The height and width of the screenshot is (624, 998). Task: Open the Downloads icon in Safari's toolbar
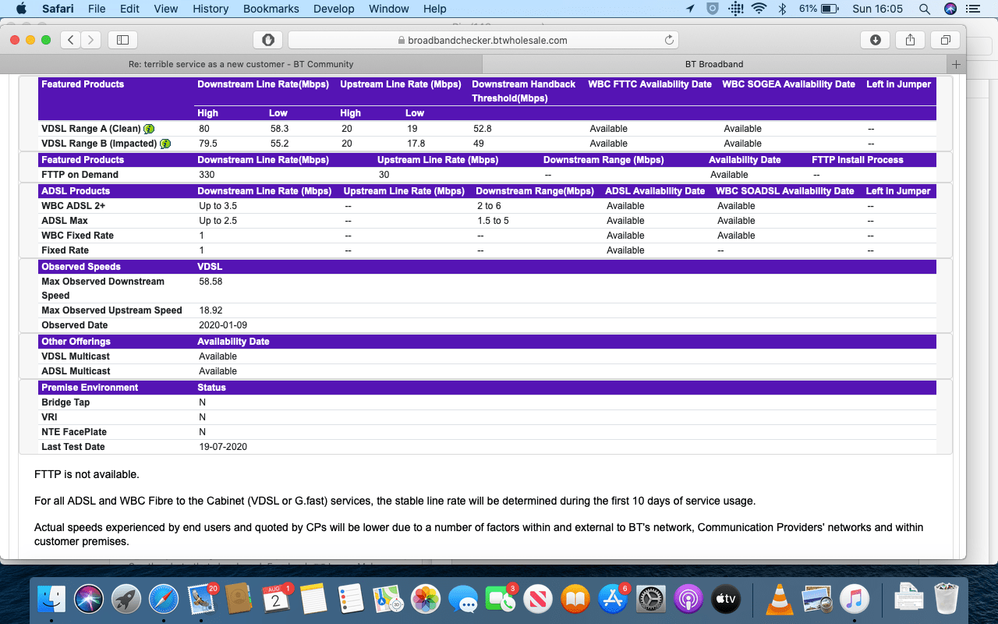[874, 39]
